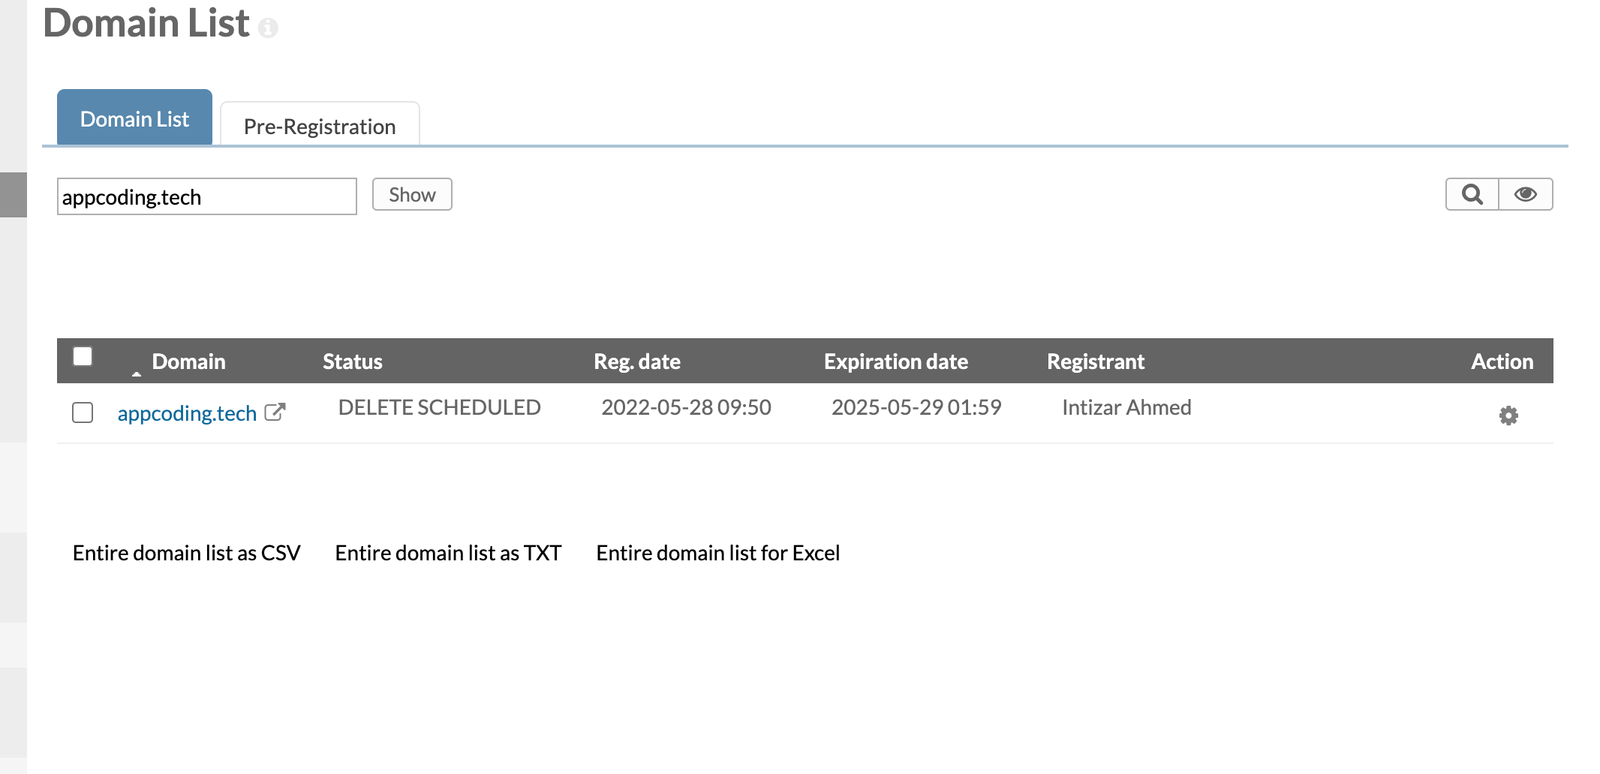Click the DELETE SCHEDULED status cell

click(x=439, y=407)
